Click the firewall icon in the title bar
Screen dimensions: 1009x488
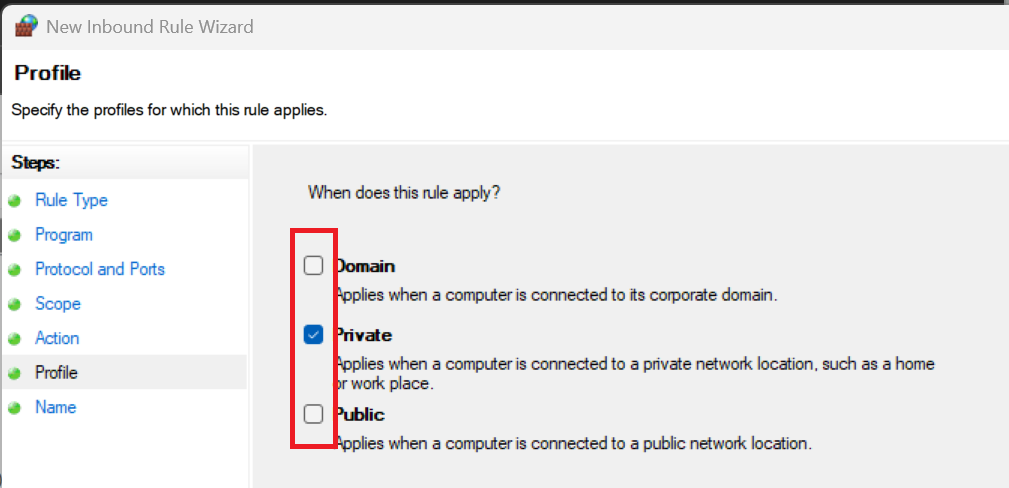[26, 27]
